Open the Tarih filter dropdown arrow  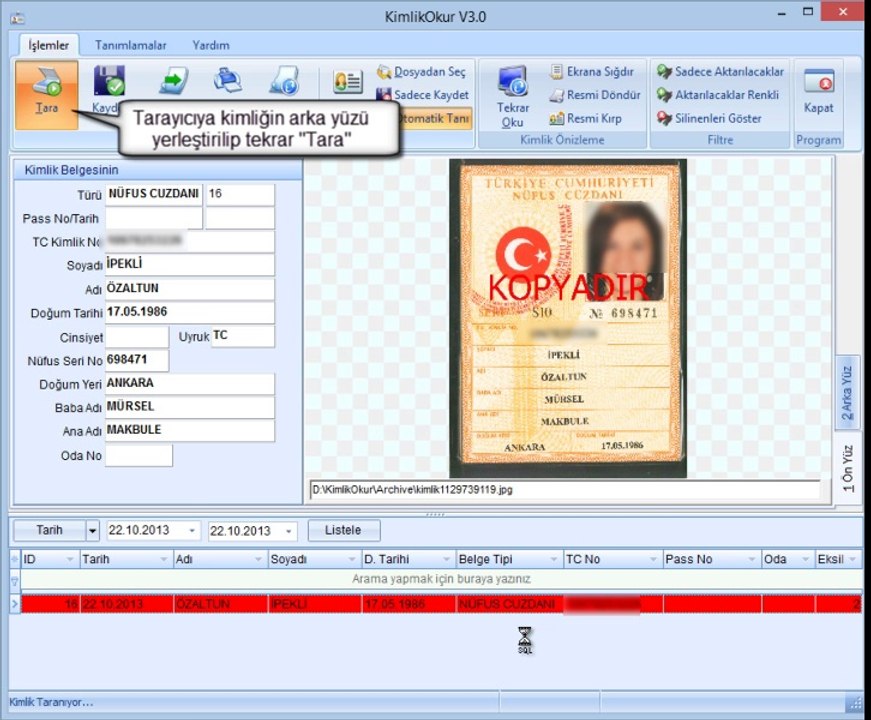click(x=92, y=531)
